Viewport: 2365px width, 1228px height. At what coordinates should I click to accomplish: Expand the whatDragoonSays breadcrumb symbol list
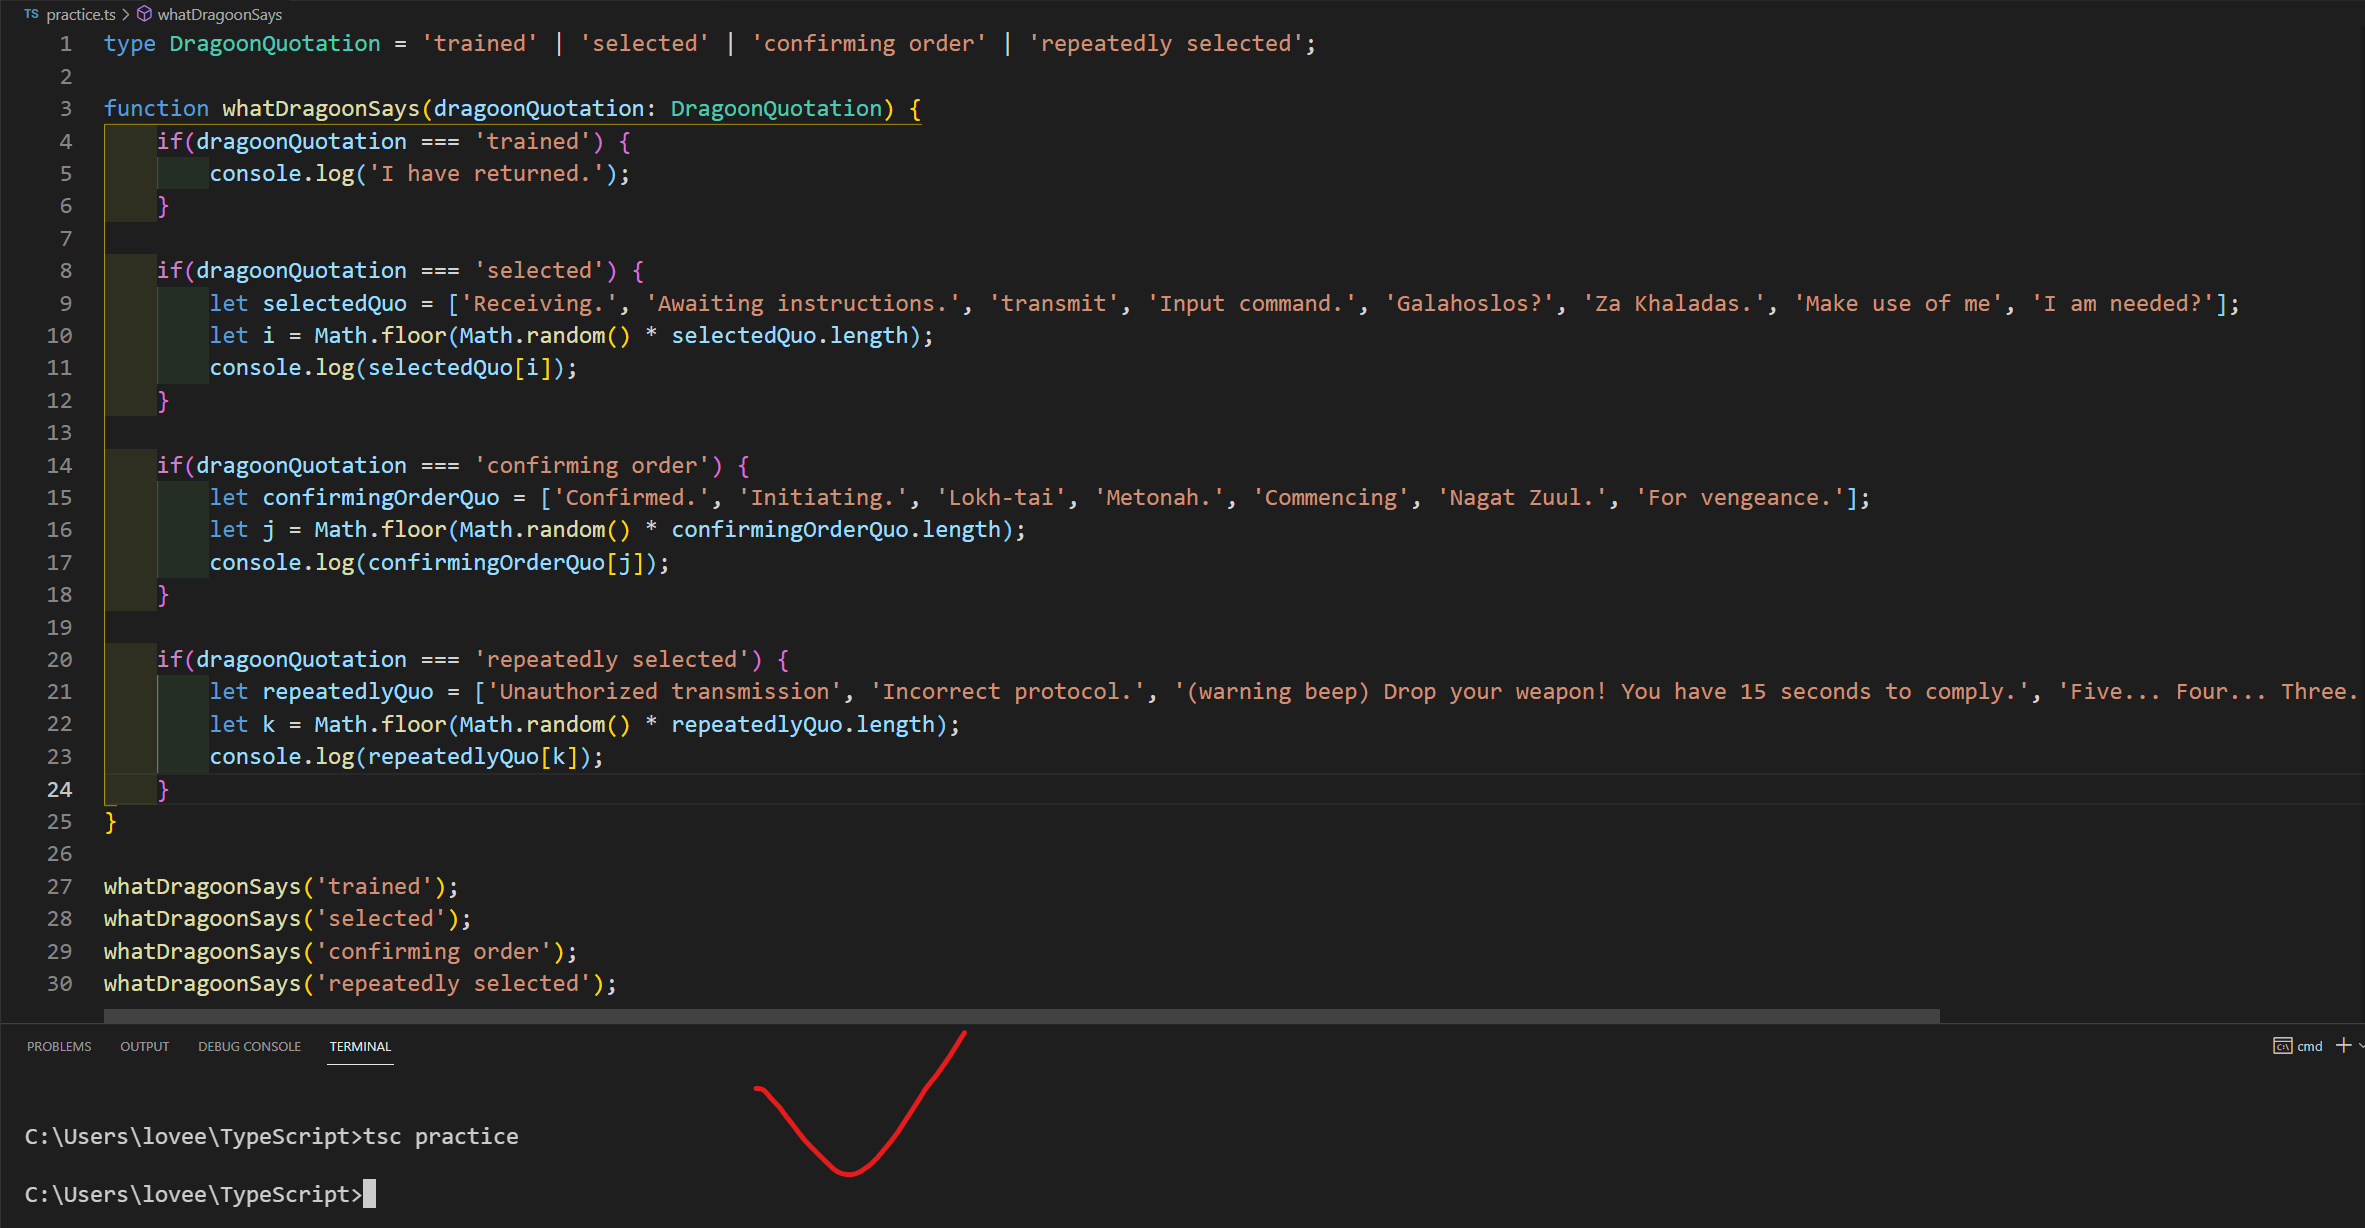pyautogui.click(x=219, y=14)
